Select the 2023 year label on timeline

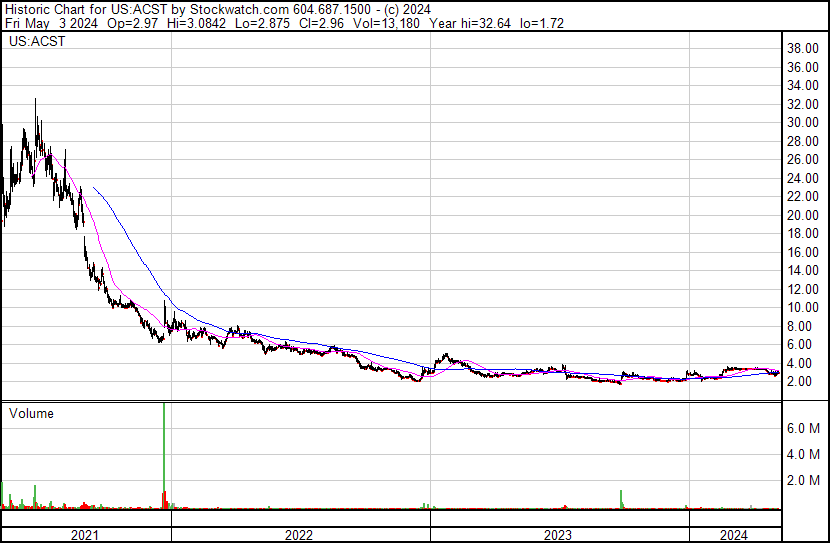[x=558, y=535]
